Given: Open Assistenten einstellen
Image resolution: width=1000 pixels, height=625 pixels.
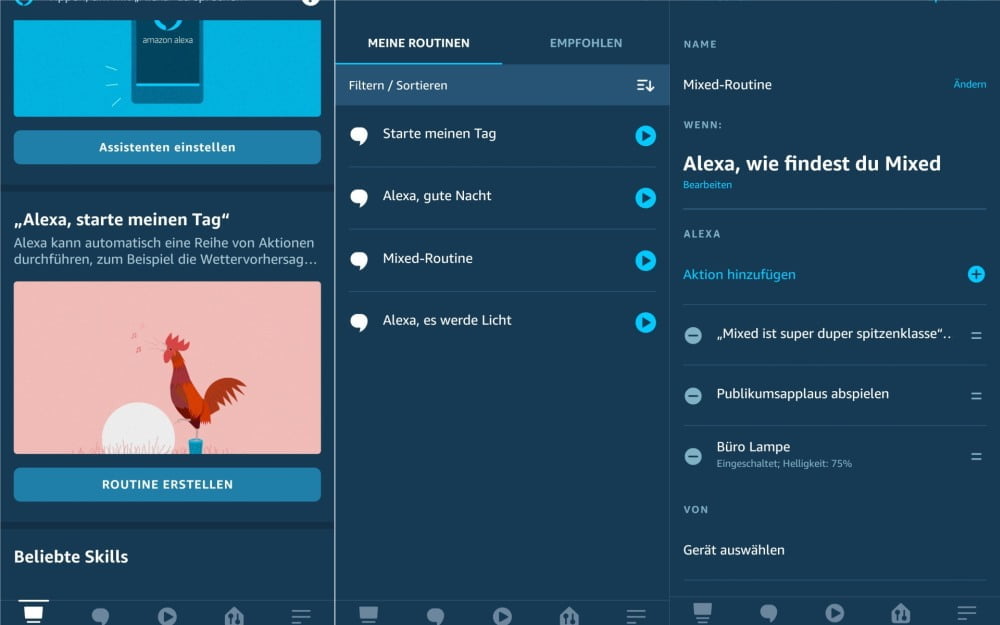Looking at the screenshot, I should coord(166,146).
